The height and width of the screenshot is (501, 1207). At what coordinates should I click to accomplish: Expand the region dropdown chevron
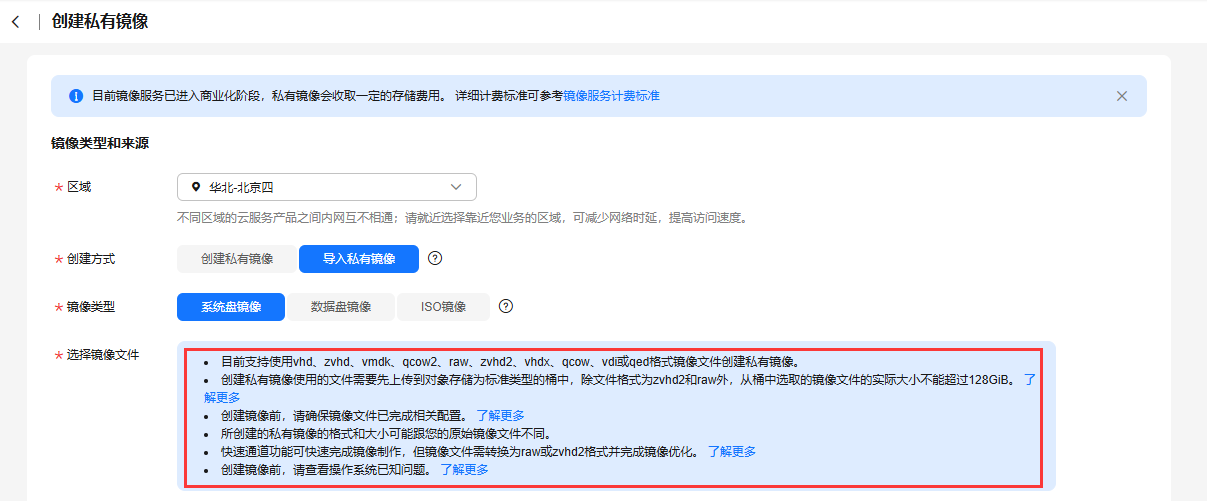(x=456, y=187)
